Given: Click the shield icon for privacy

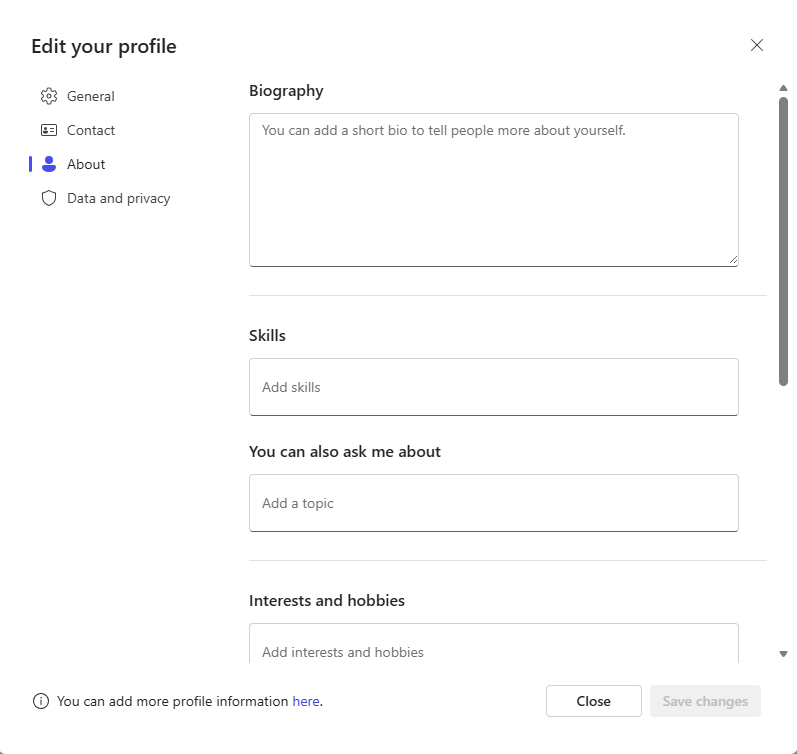Looking at the screenshot, I should (x=49, y=198).
